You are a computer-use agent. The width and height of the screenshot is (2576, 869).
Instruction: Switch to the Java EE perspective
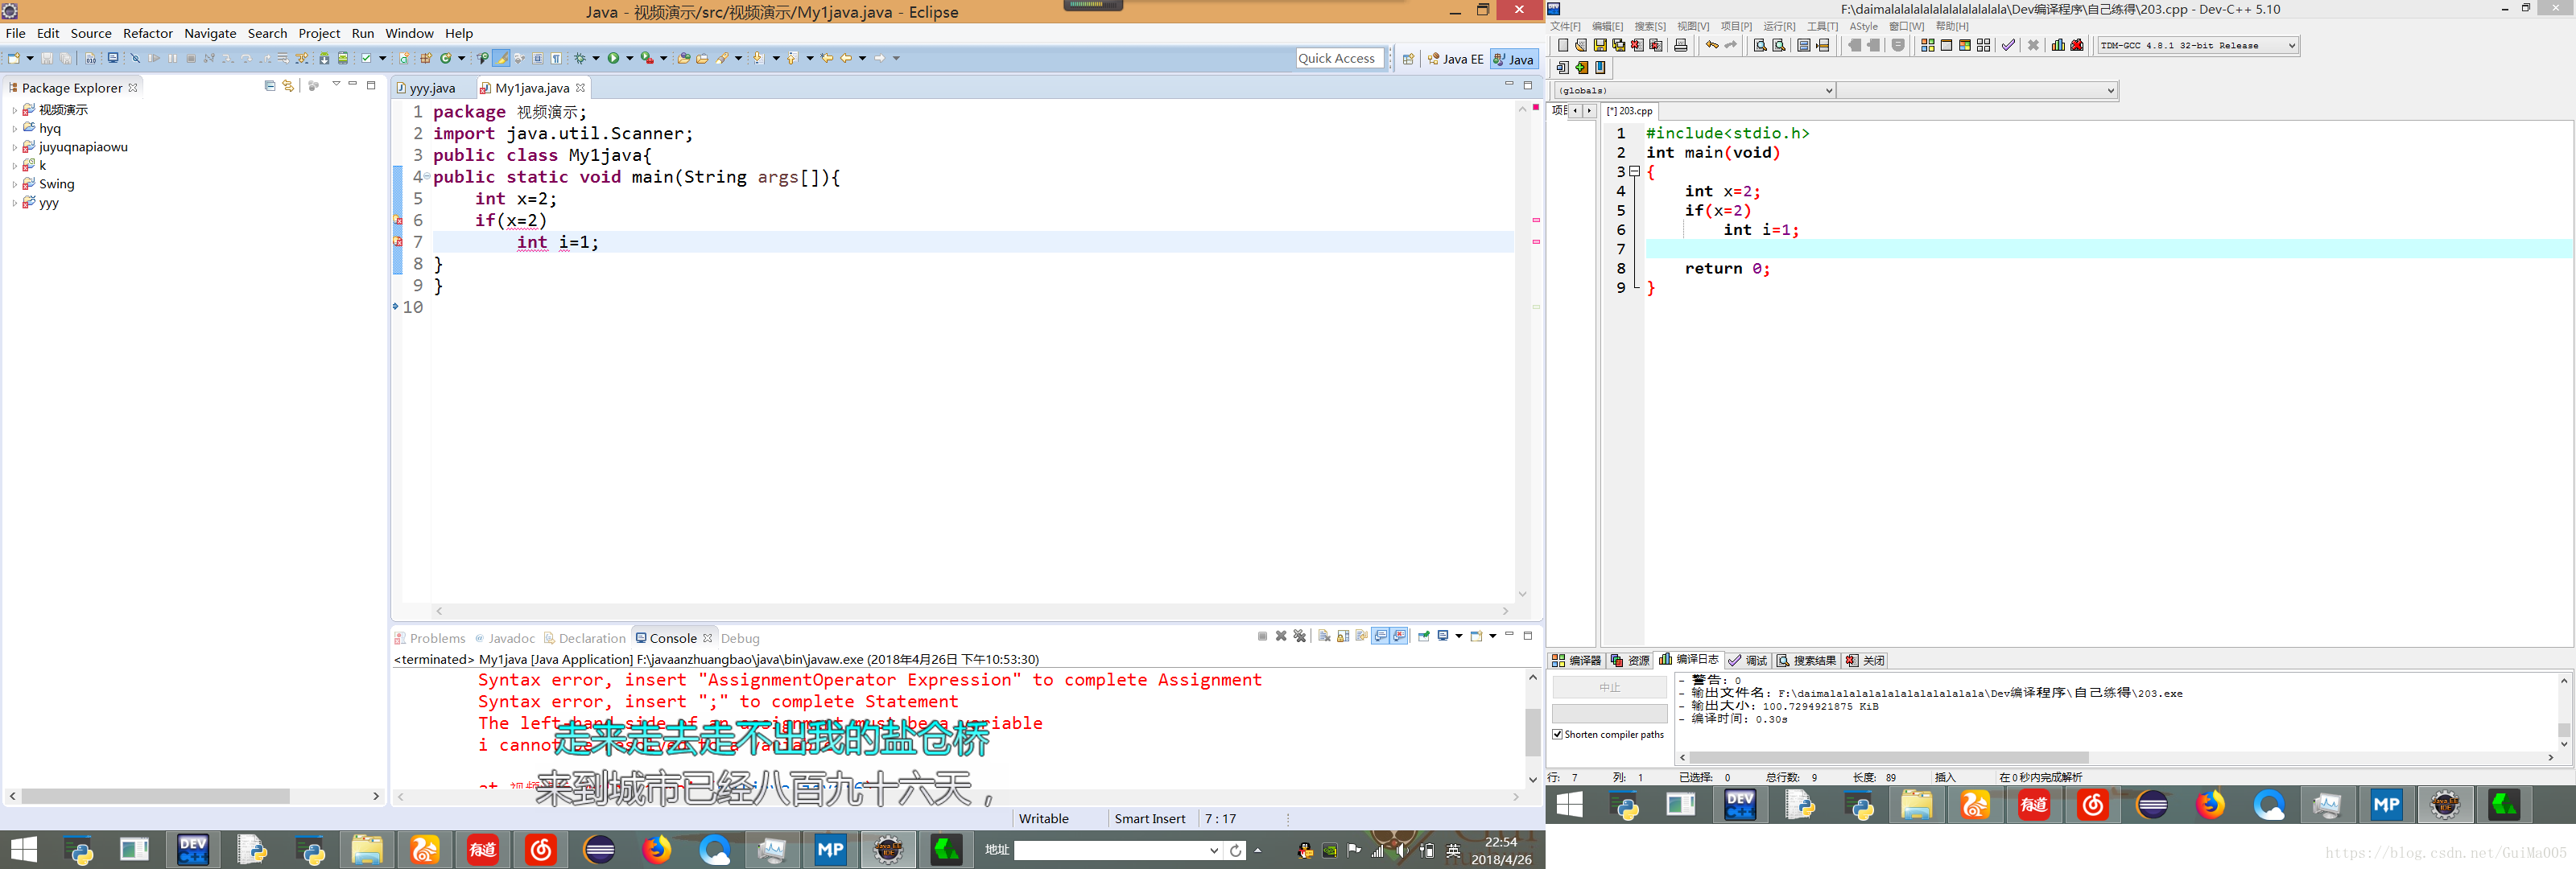tap(1456, 59)
